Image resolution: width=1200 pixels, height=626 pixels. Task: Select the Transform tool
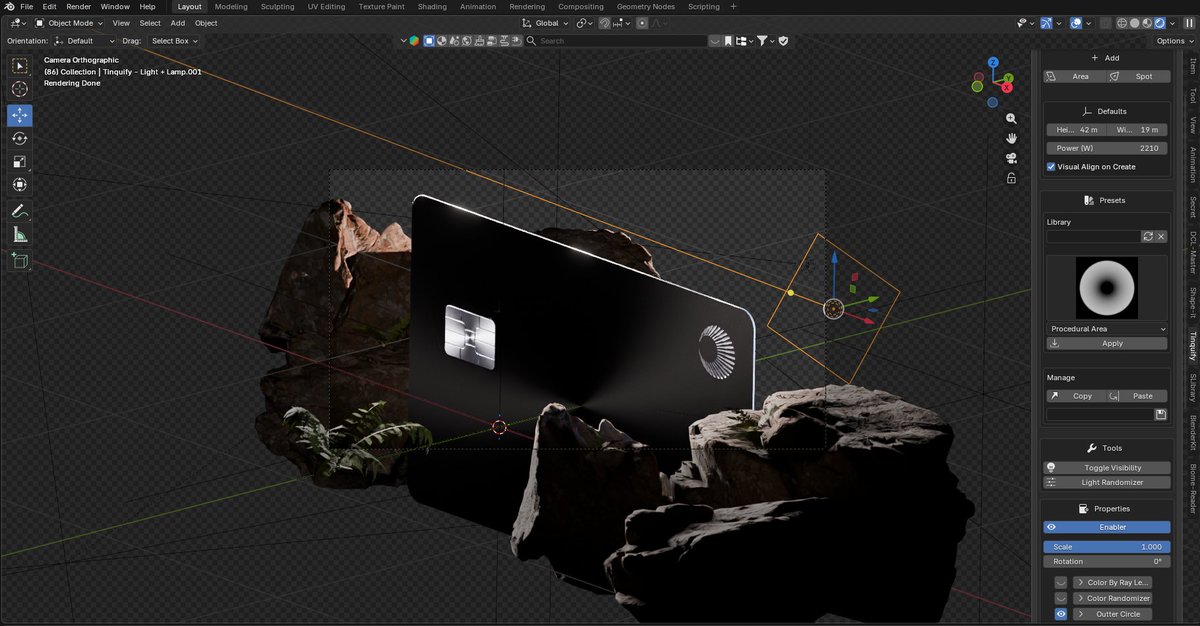pos(20,185)
